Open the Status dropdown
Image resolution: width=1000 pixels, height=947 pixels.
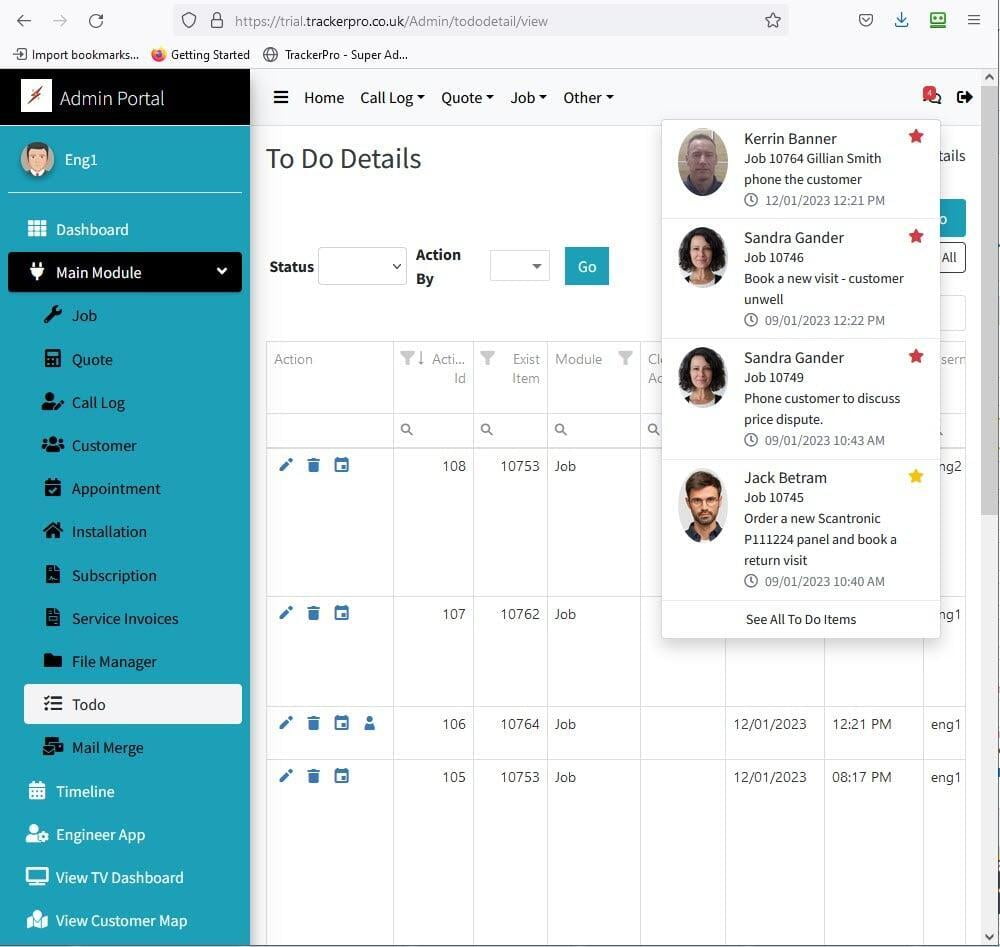coord(362,266)
